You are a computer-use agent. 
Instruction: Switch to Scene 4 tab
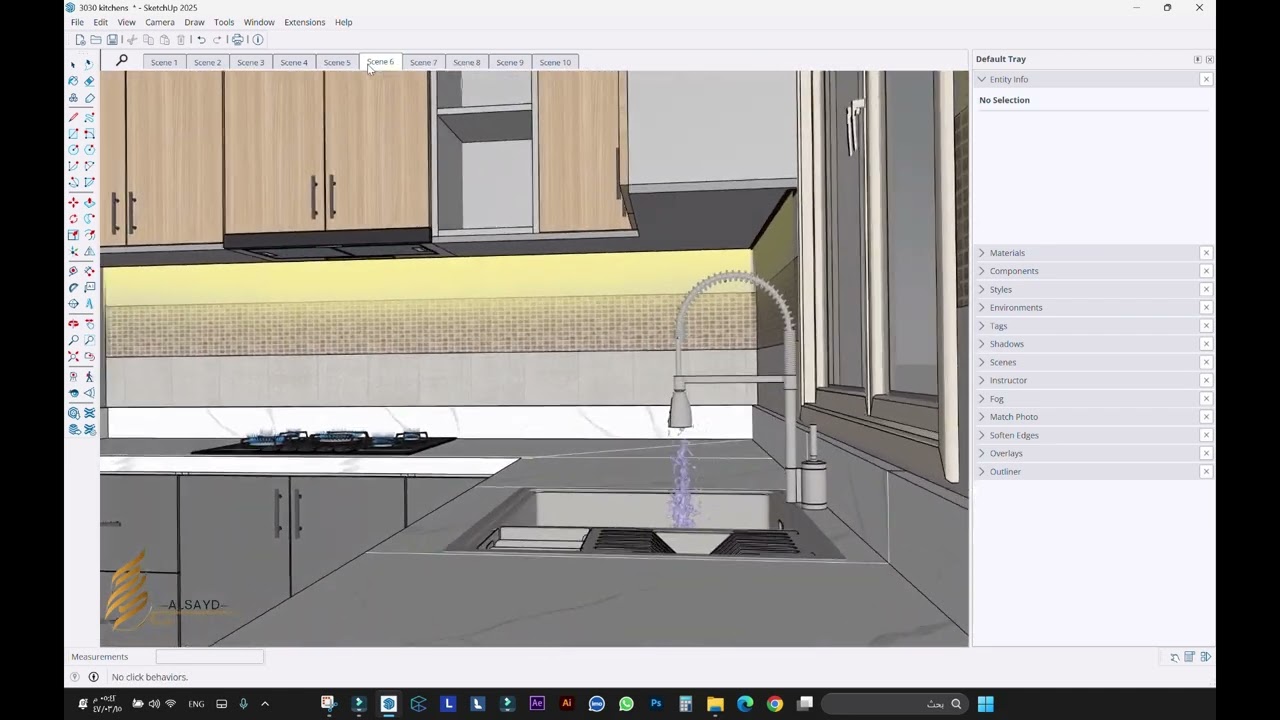(294, 62)
